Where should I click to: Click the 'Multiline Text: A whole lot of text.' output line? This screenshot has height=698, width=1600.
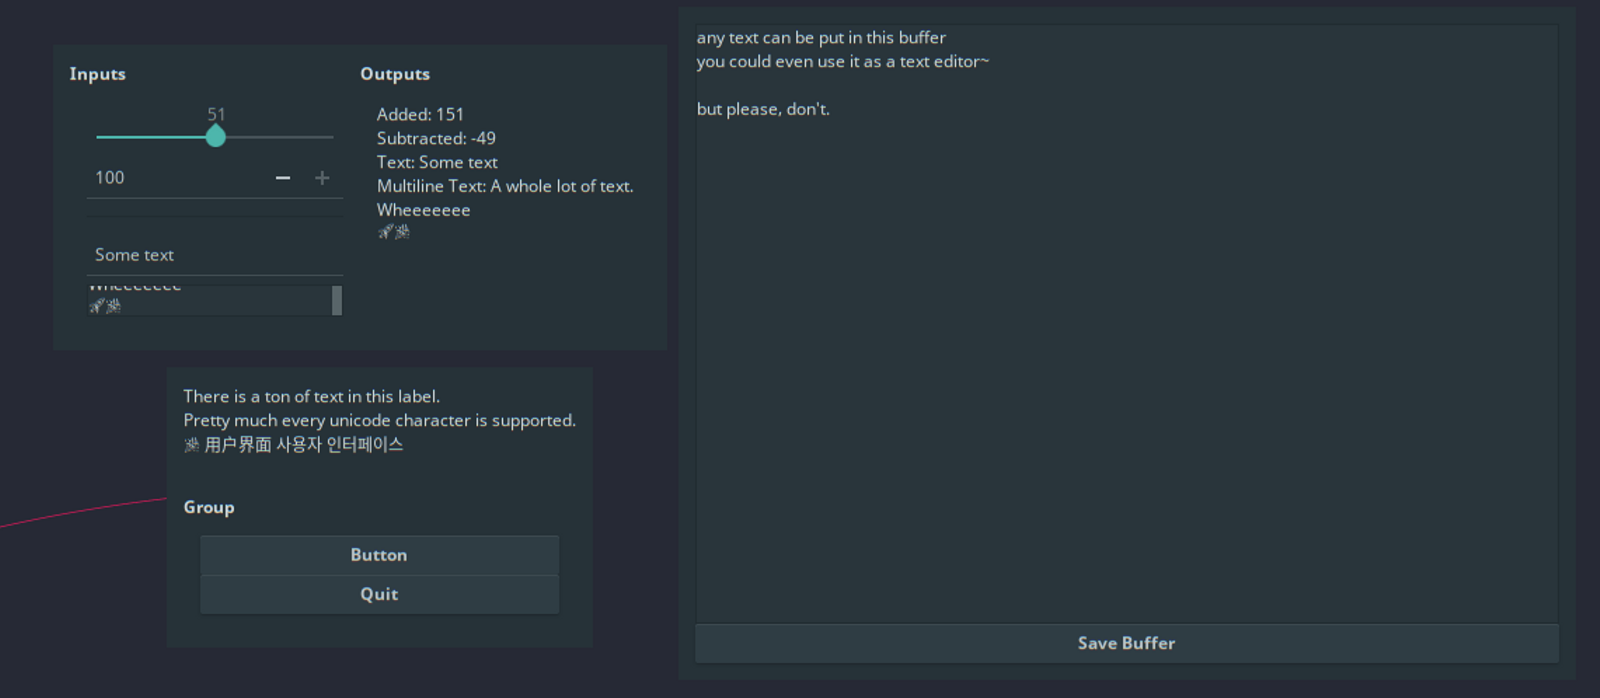click(504, 186)
